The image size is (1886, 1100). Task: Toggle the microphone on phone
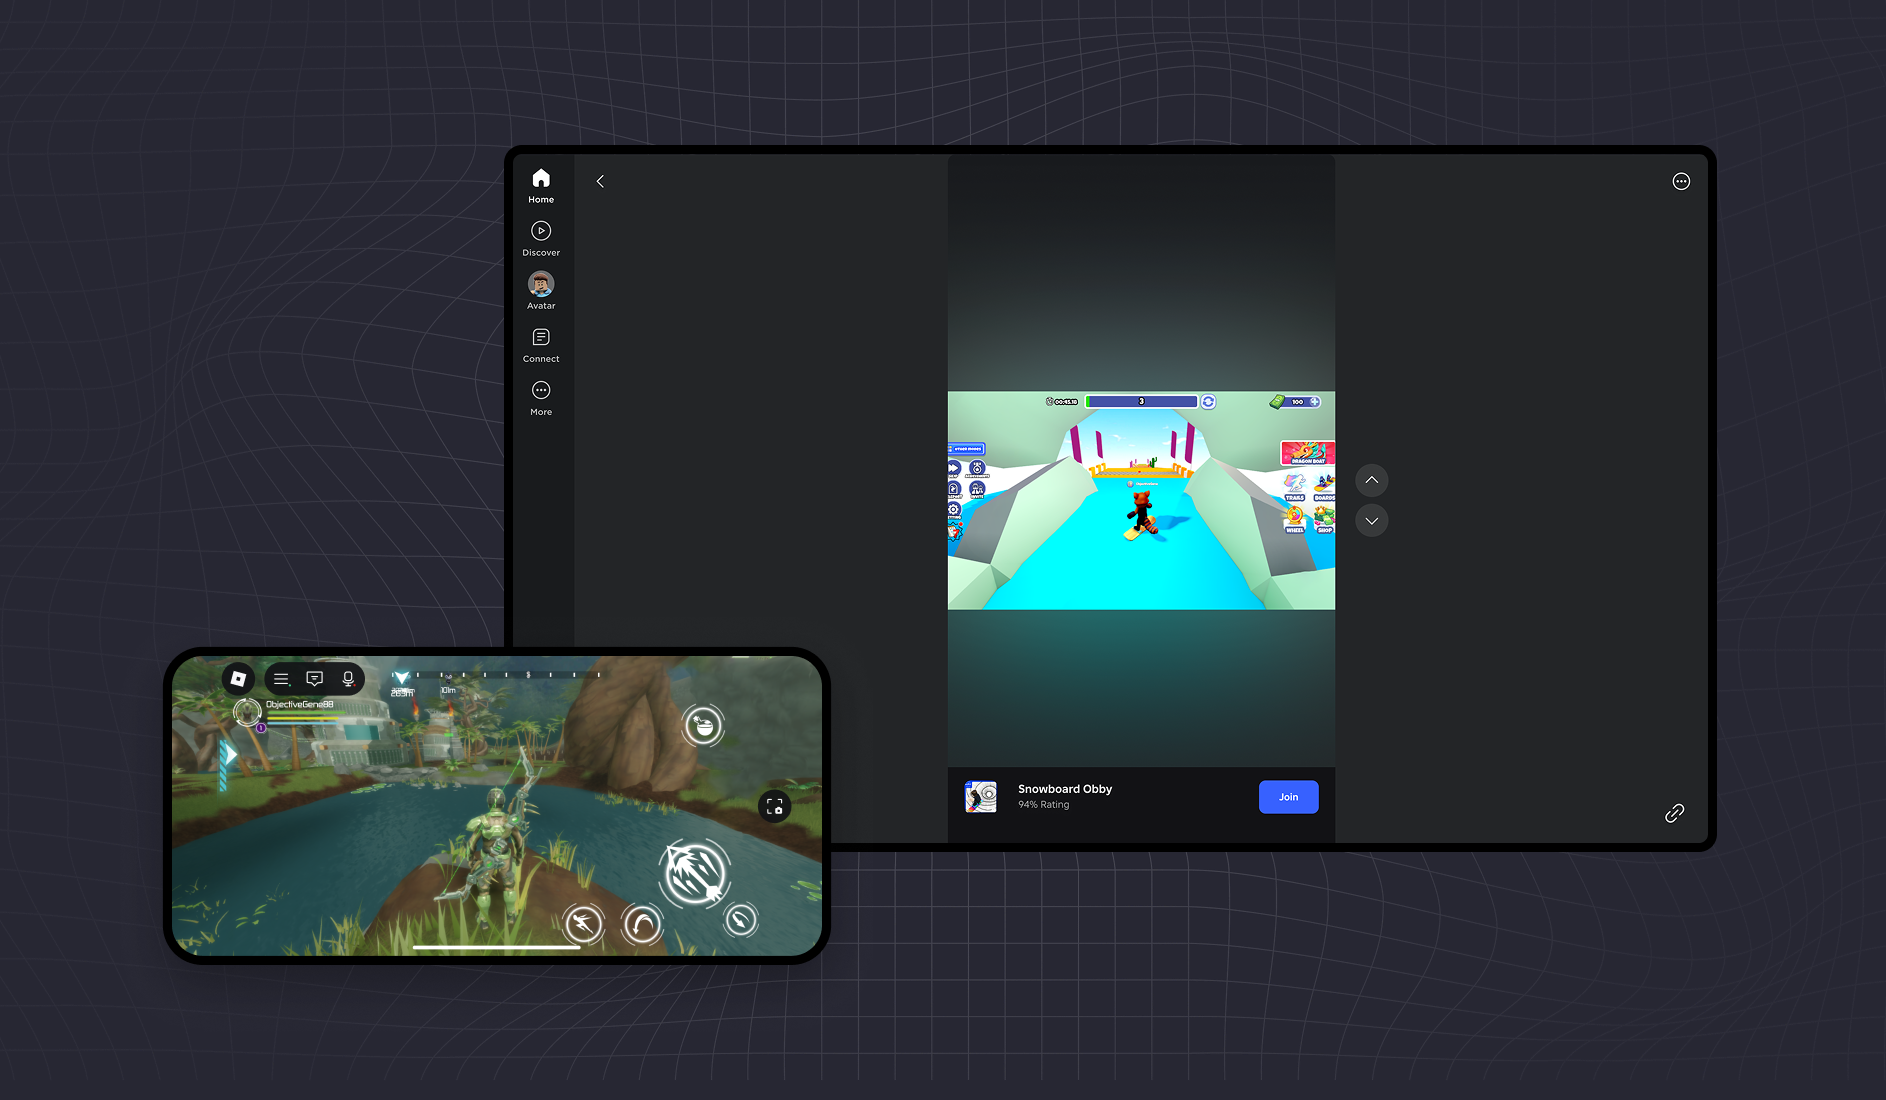pos(348,679)
